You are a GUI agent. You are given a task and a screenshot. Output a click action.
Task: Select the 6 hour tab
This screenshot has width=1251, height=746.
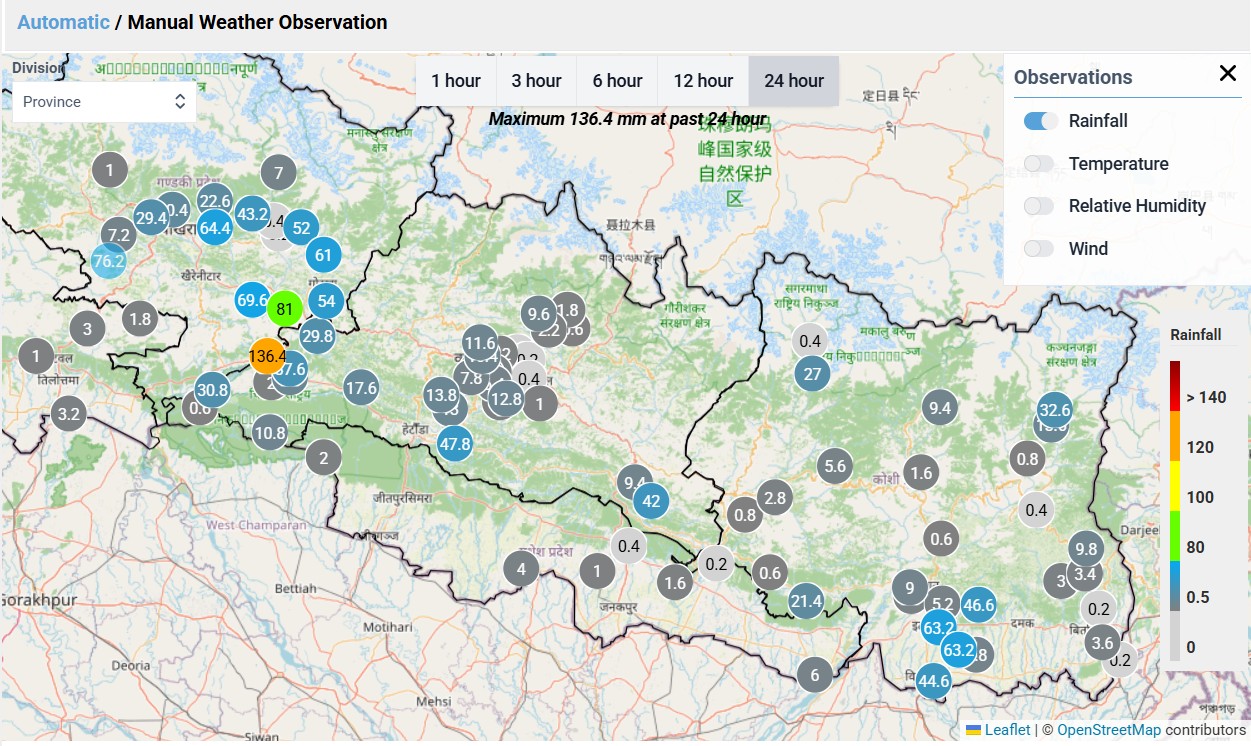click(x=617, y=81)
